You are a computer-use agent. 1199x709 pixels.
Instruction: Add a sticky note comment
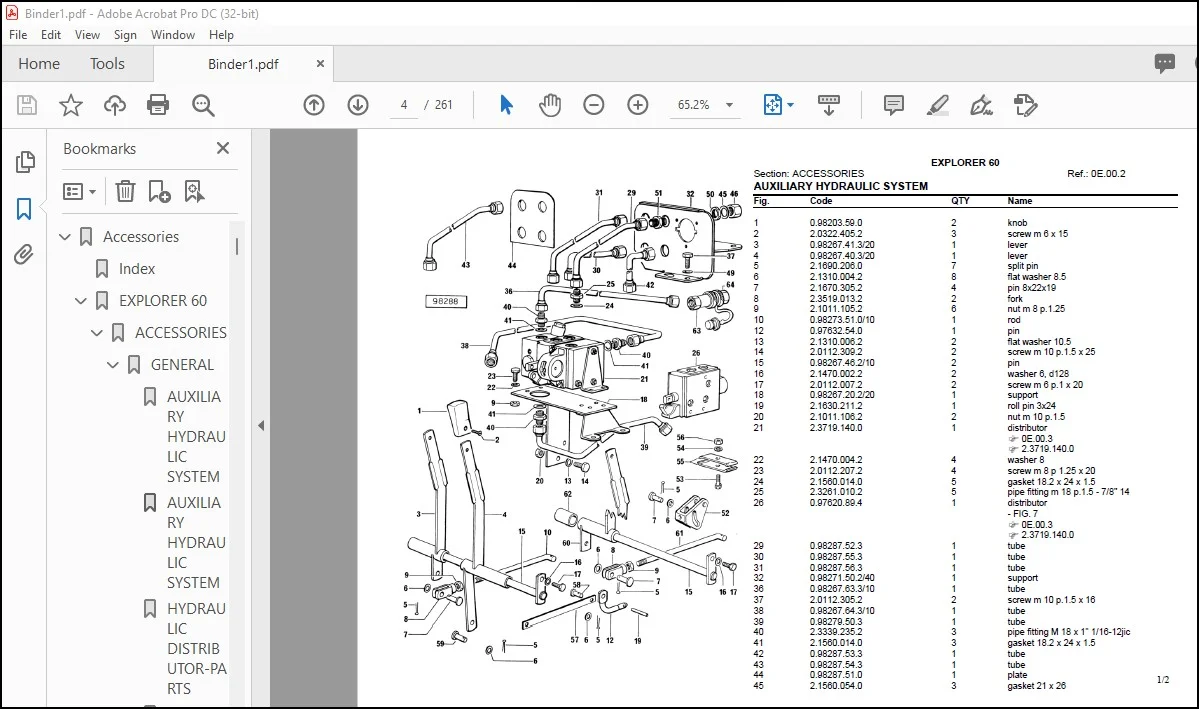coord(893,105)
